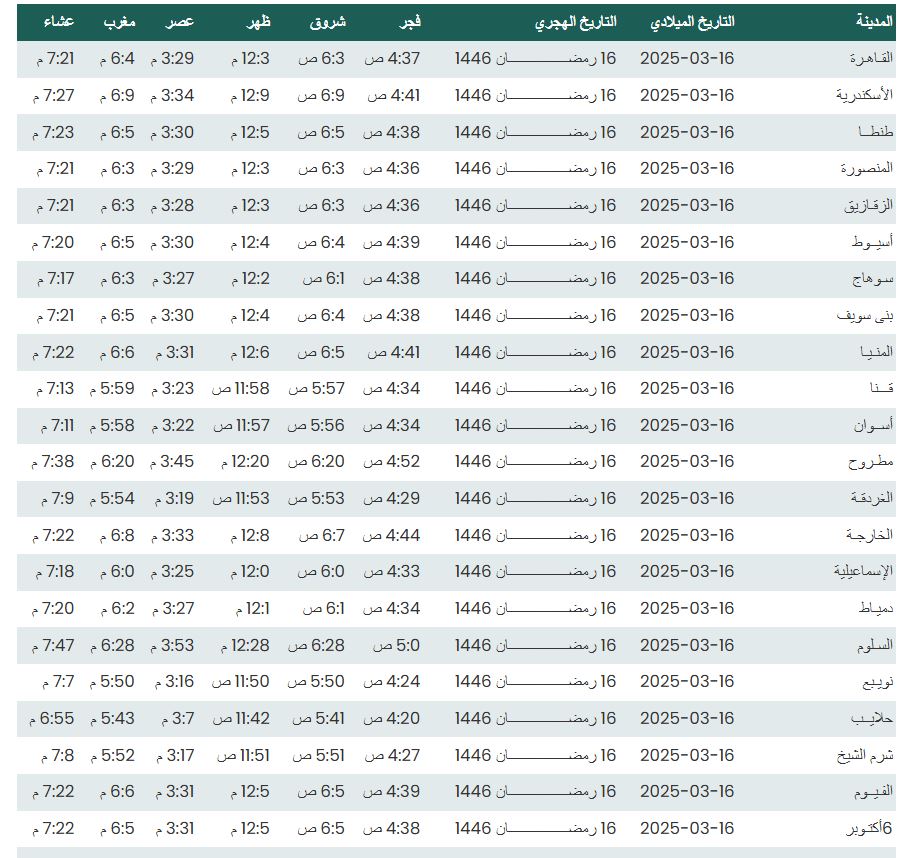This screenshot has height=858, width=906.
Task: Click Gregorian date in أسوان row
Action: coord(687,426)
